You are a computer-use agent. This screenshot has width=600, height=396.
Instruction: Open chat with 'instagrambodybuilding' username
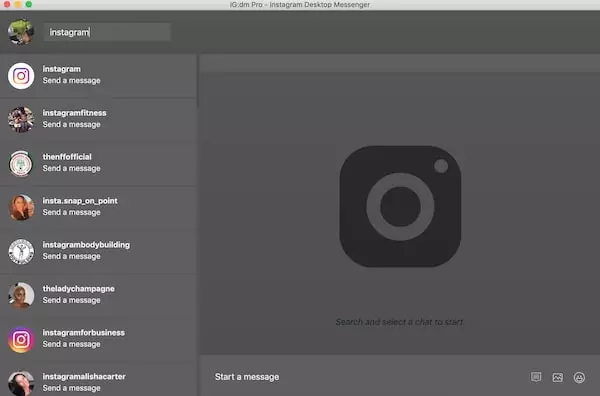(x=86, y=245)
